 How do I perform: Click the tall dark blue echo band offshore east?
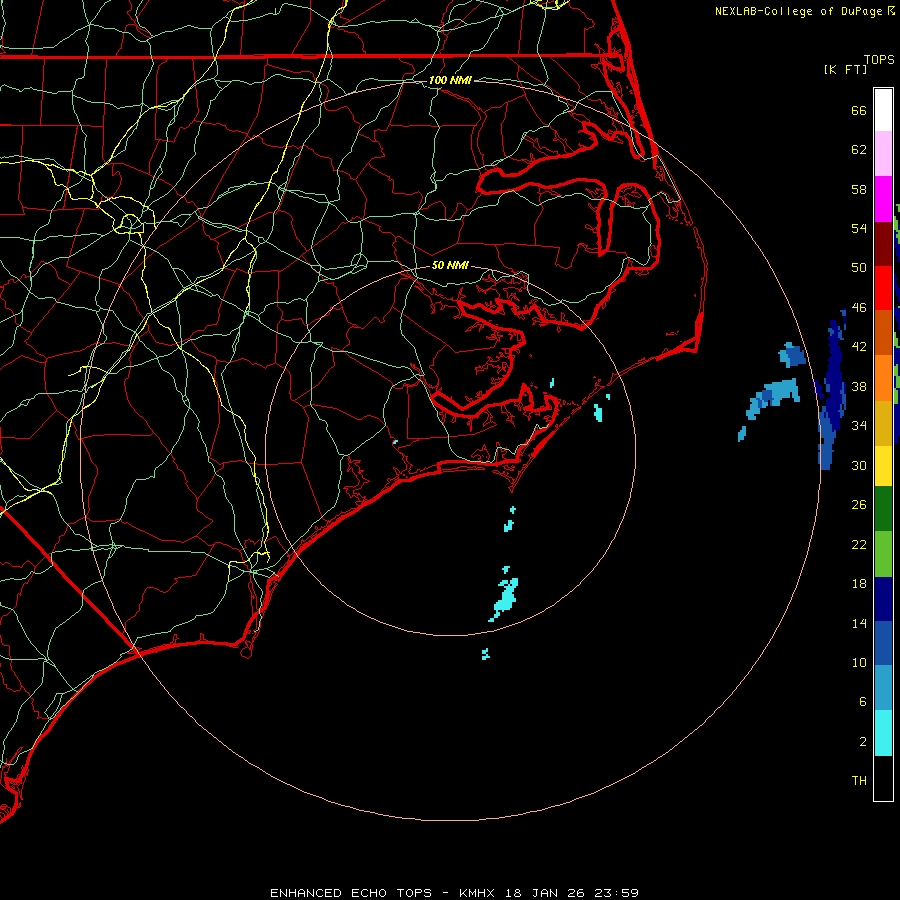pos(833,390)
